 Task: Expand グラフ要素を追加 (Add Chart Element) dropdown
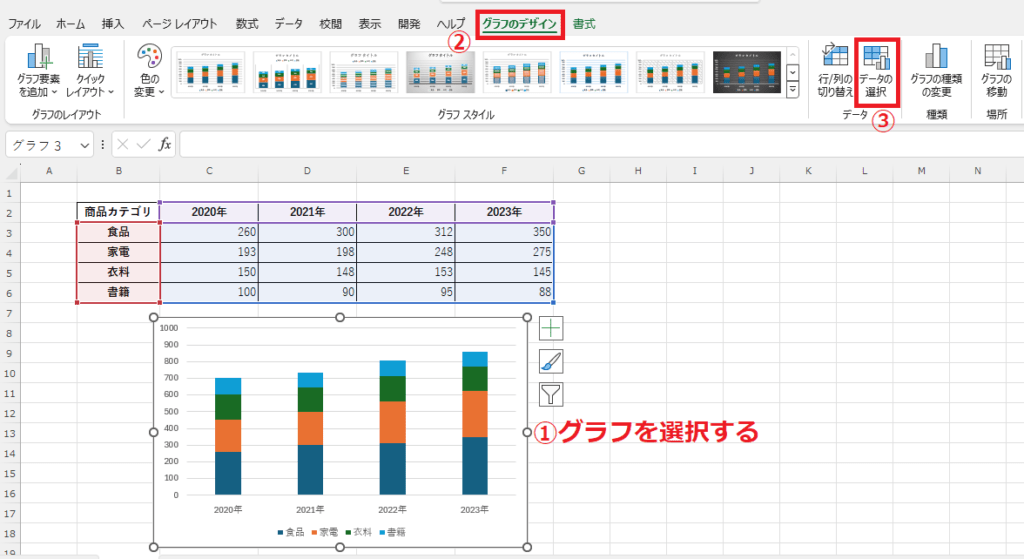pos(38,70)
